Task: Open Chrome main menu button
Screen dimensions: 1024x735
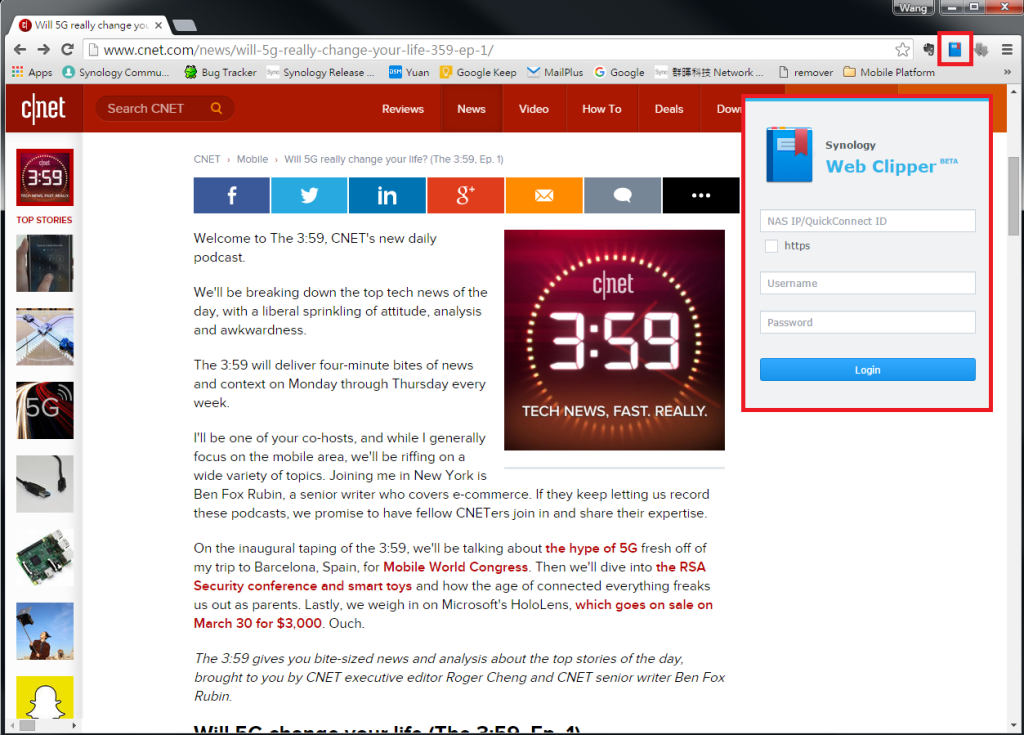Action: (x=1007, y=50)
